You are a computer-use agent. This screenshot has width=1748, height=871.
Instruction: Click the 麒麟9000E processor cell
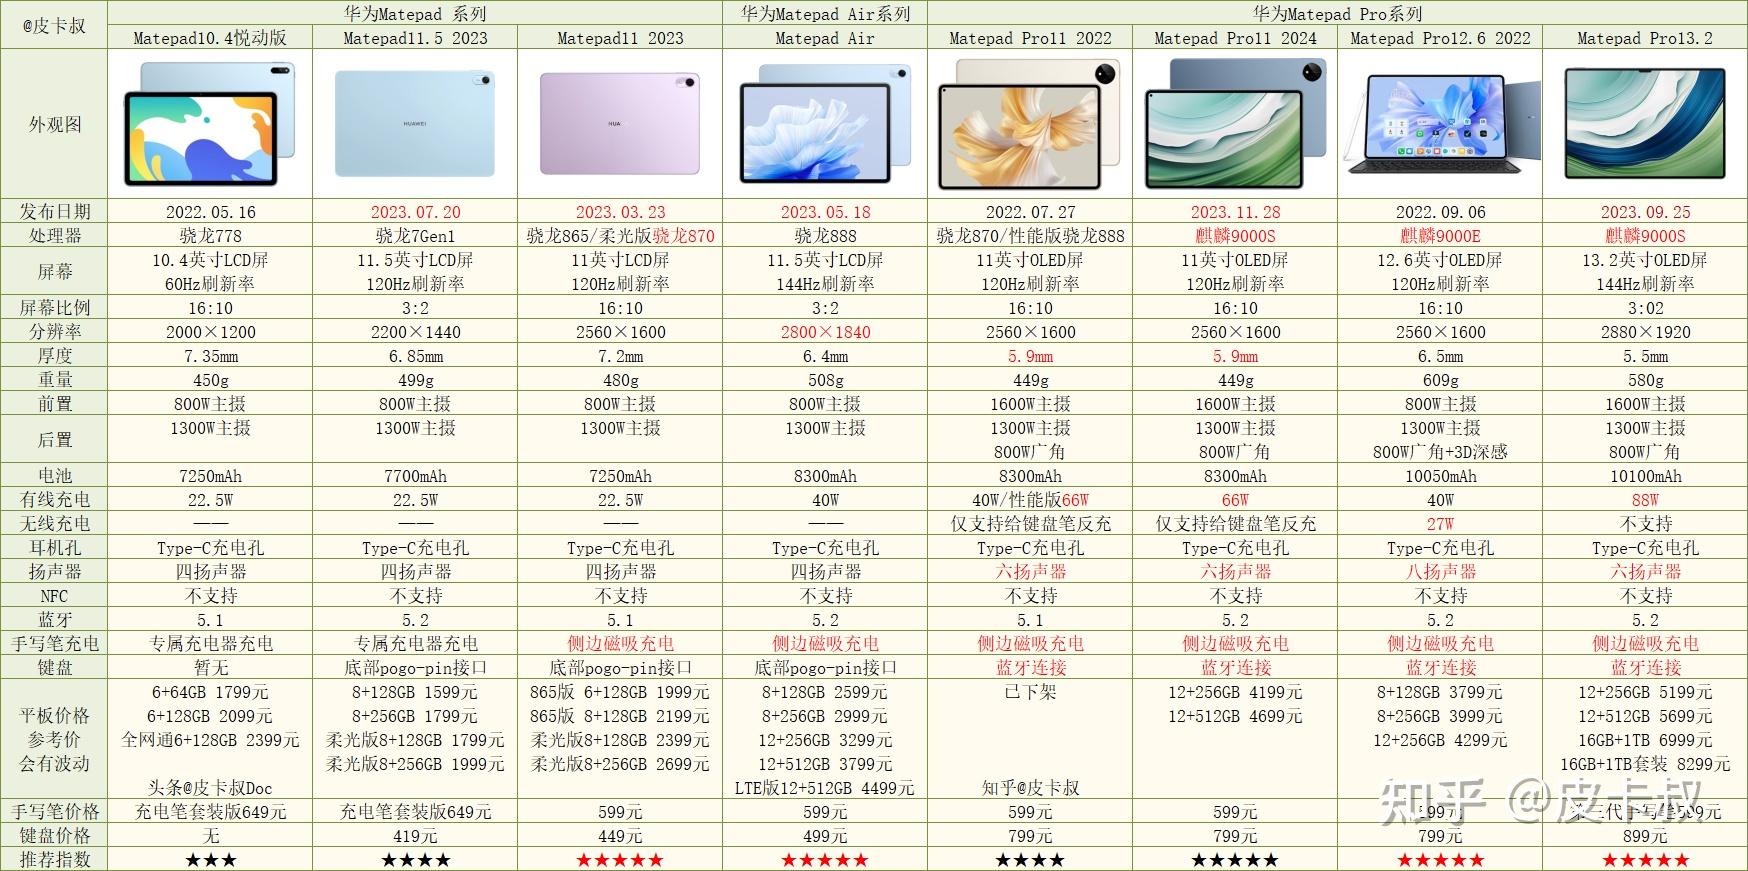pyautogui.click(x=1440, y=236)
